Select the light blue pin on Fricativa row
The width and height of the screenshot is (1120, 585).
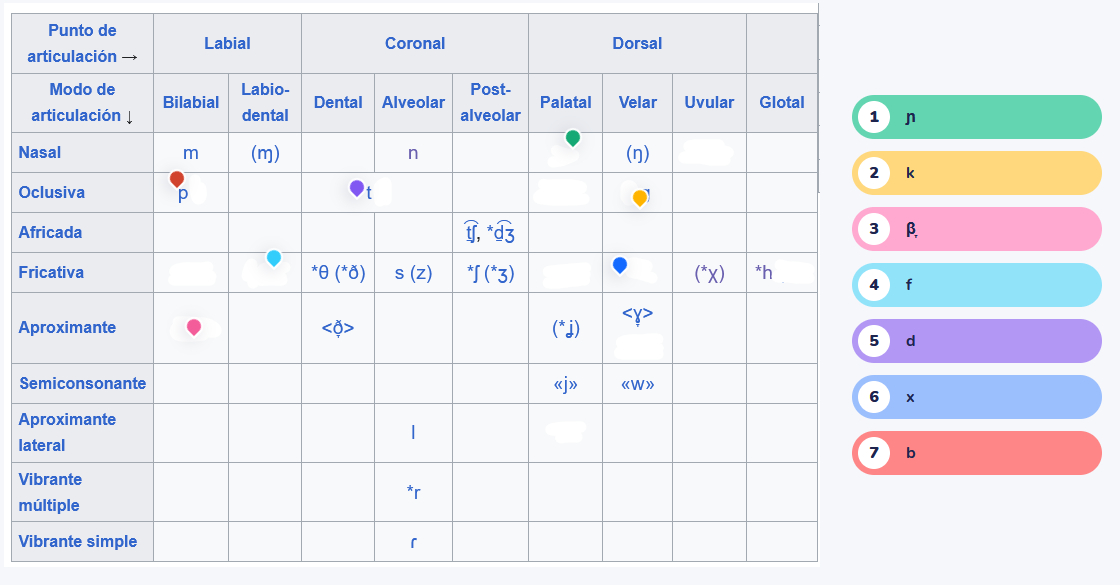(274, 258)
